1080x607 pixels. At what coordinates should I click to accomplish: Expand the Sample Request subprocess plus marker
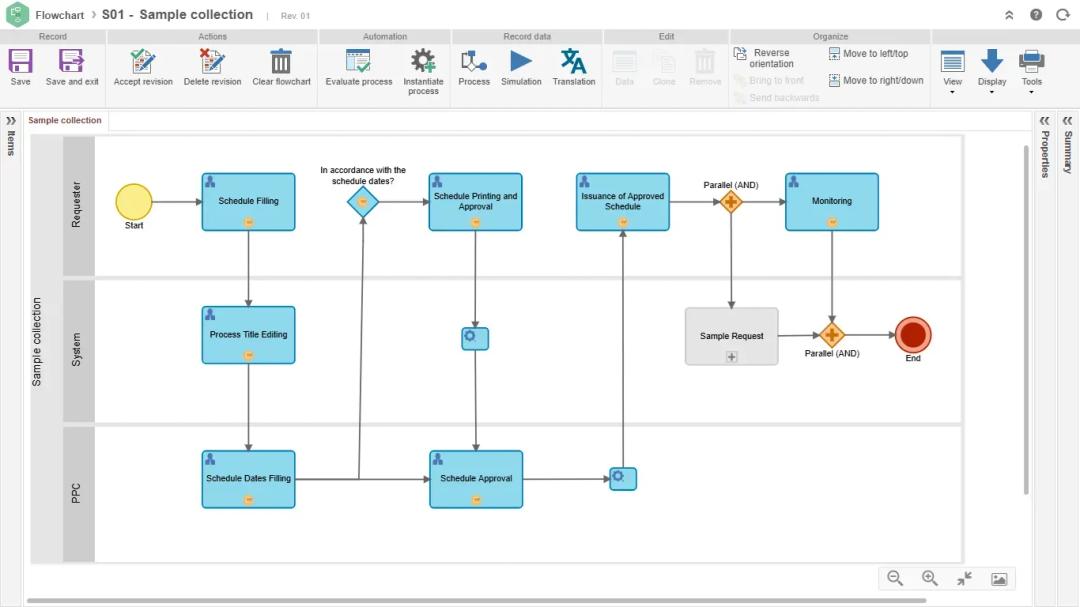[x=731, y=357]
